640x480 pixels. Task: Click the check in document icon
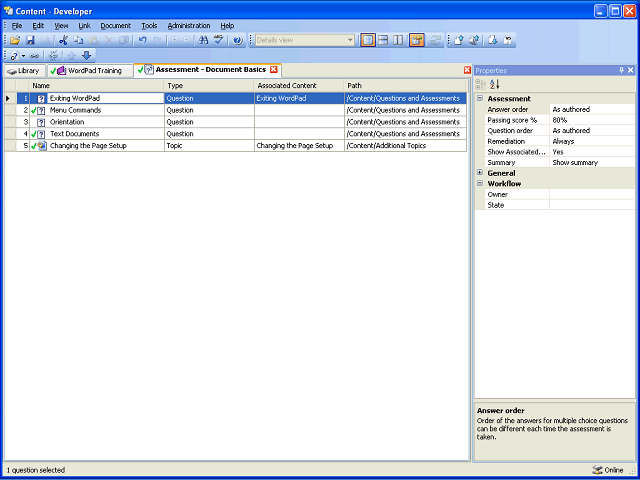459,40
